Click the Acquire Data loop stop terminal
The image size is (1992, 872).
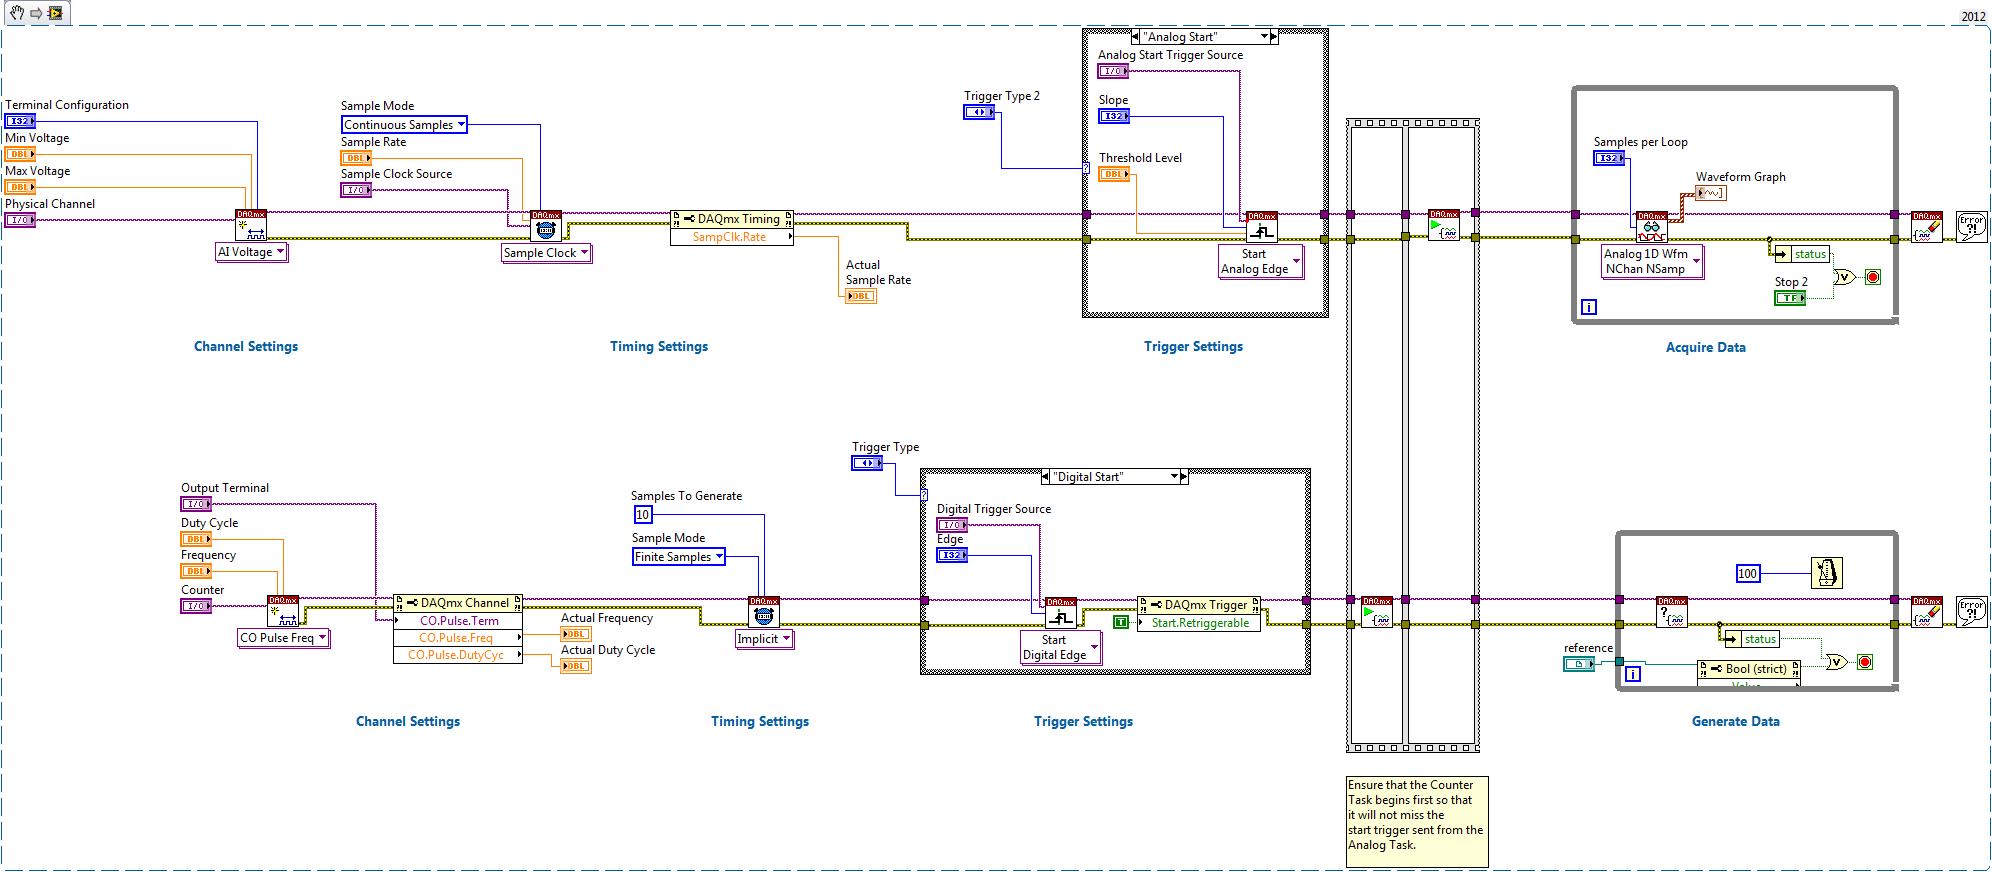click(1873, 277)
